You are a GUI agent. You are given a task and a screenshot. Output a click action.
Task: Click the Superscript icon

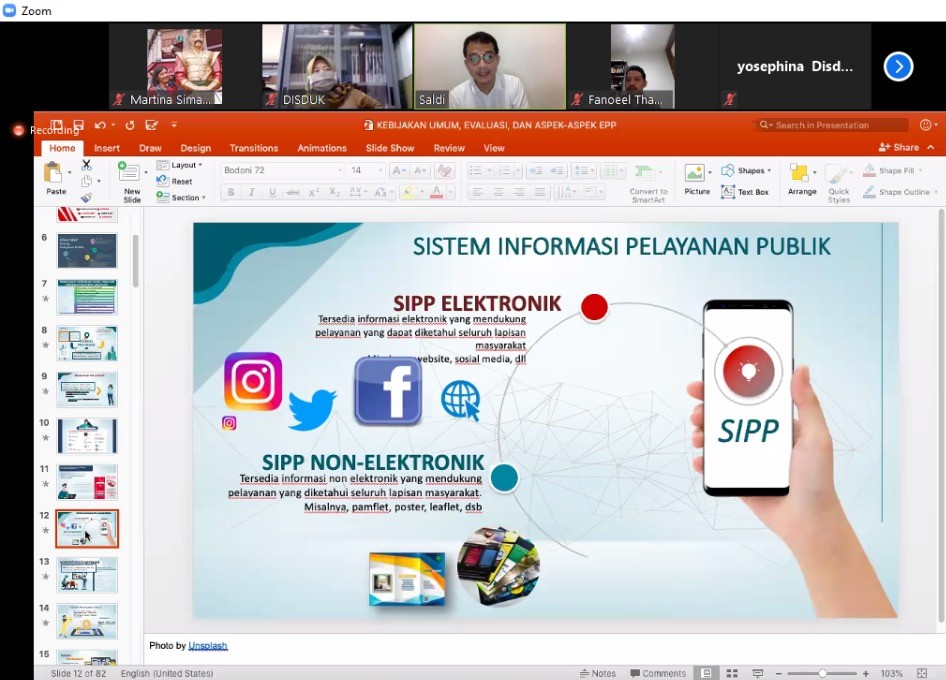pyautogui.click(x=314, y=192)
